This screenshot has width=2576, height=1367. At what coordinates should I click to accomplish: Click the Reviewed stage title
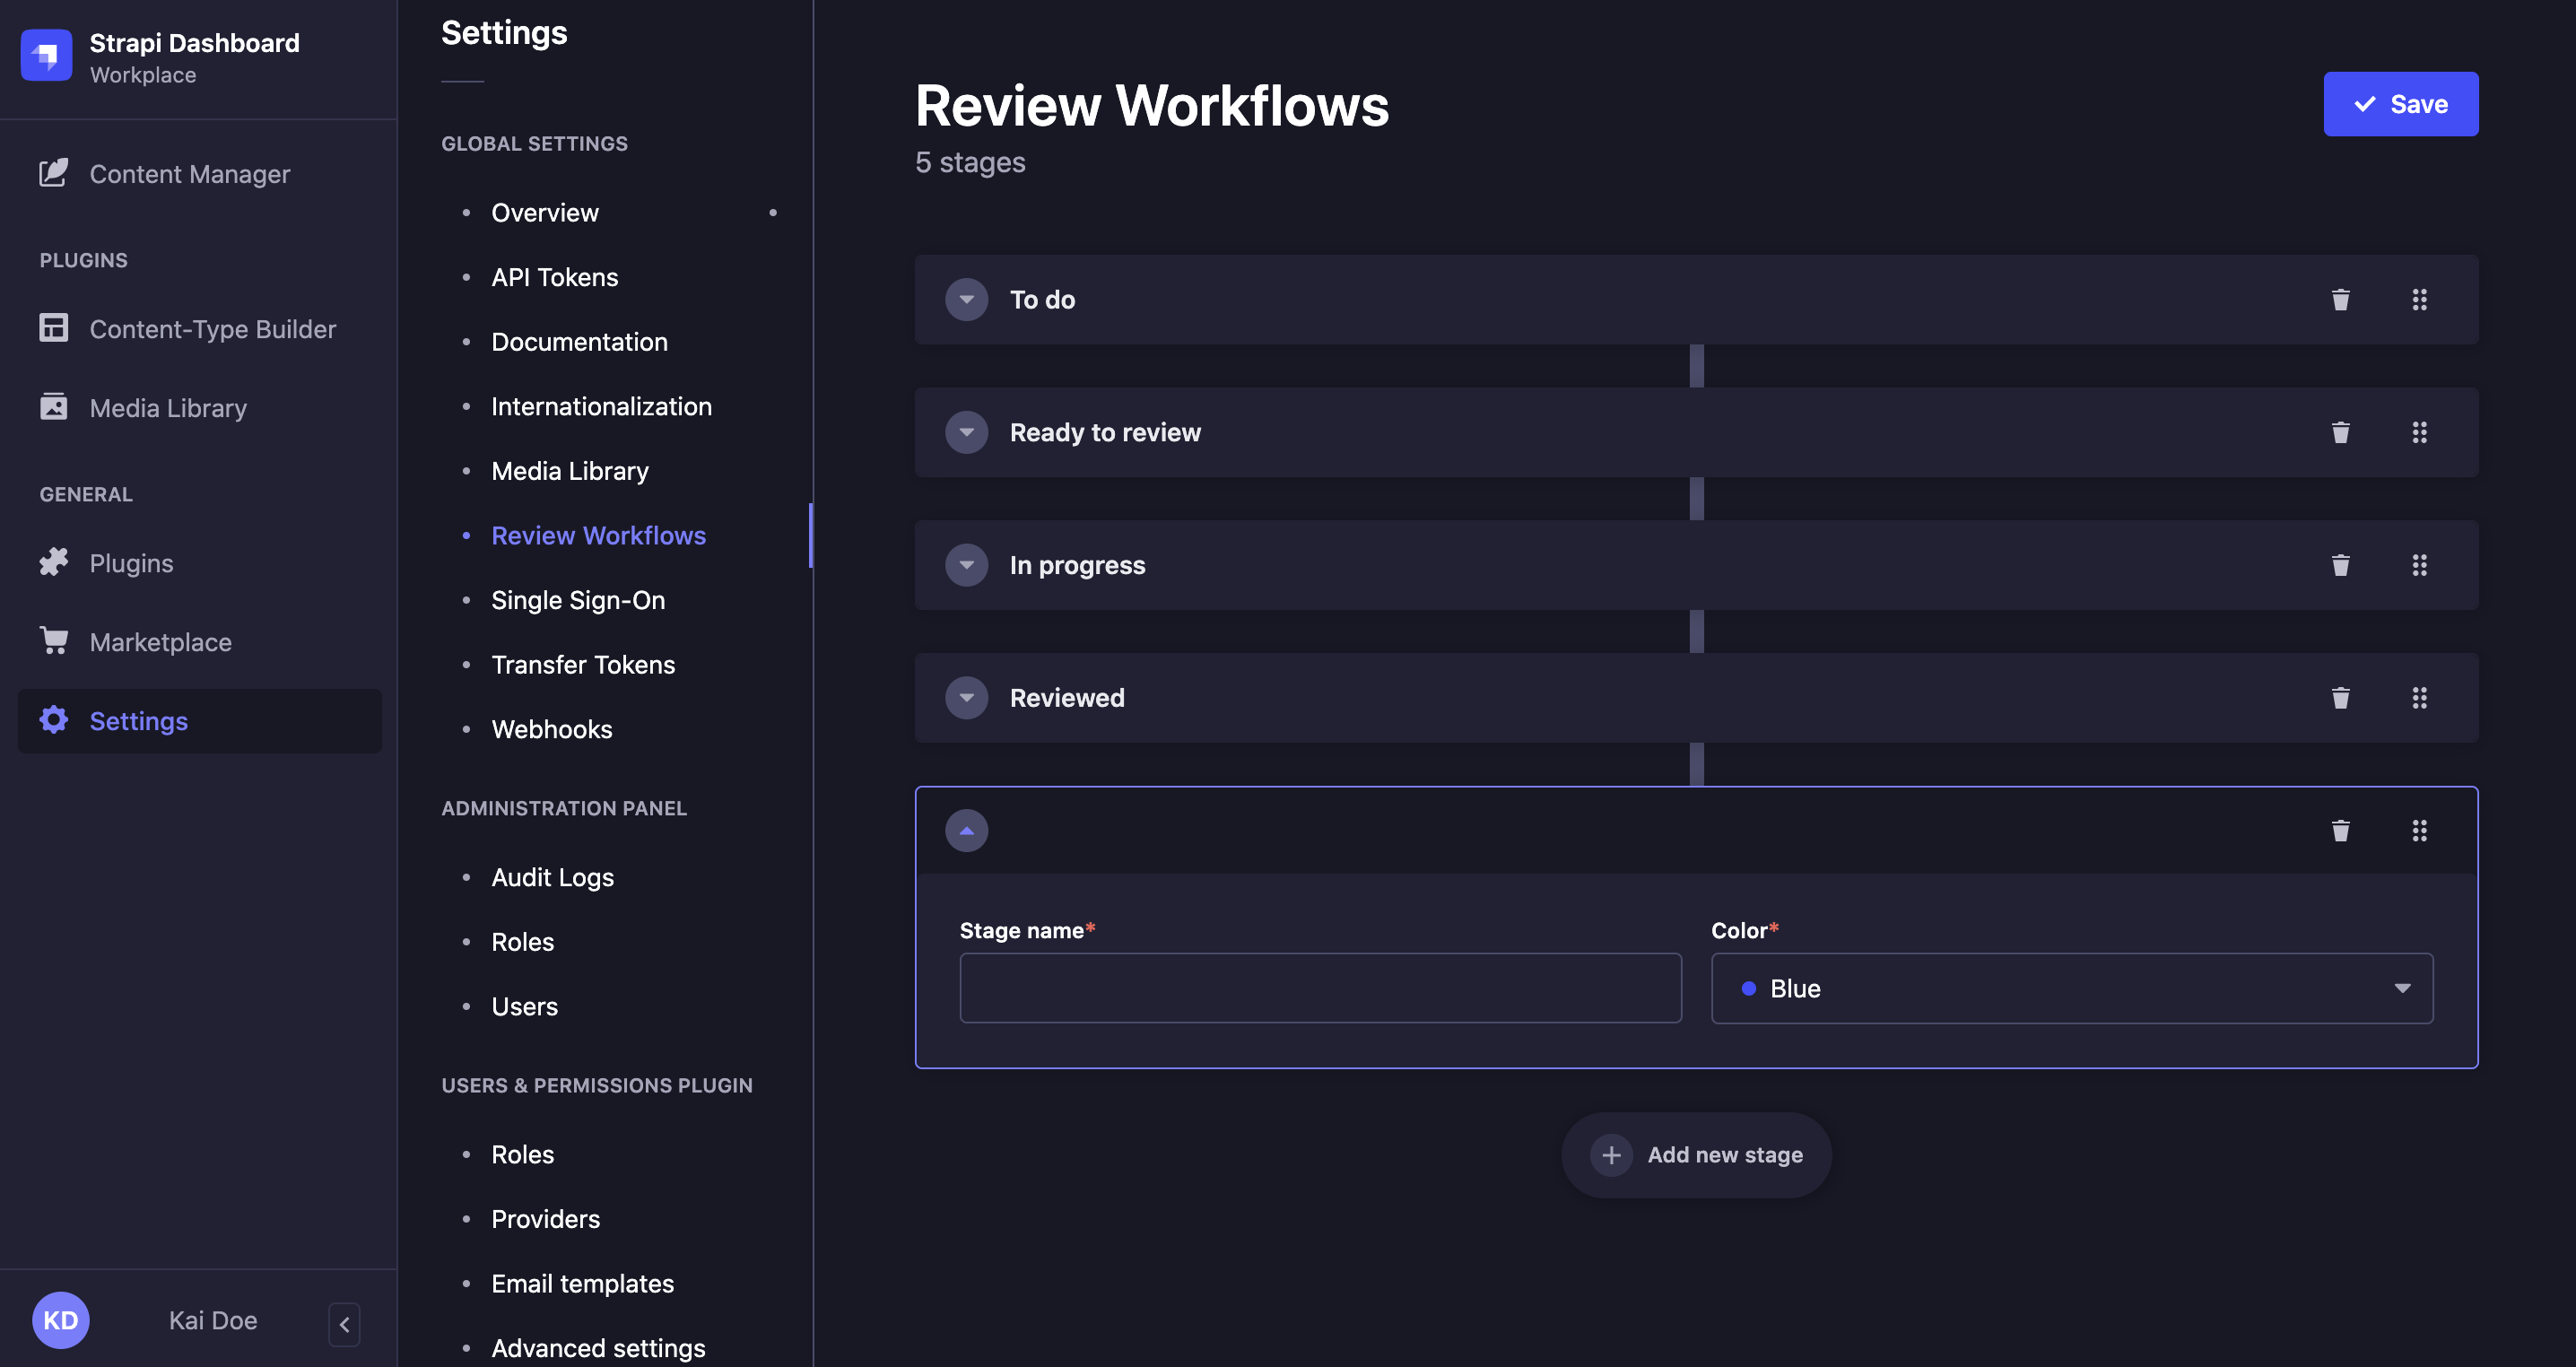1067,697
